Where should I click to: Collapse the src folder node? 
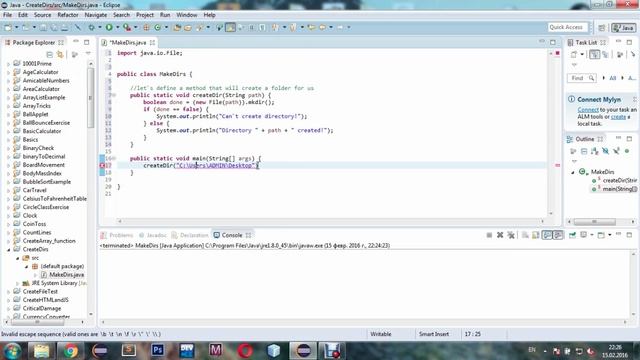tap(18, 258)
